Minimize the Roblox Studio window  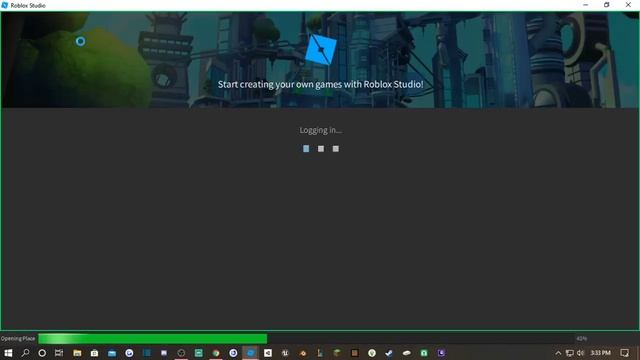point(586,5)
